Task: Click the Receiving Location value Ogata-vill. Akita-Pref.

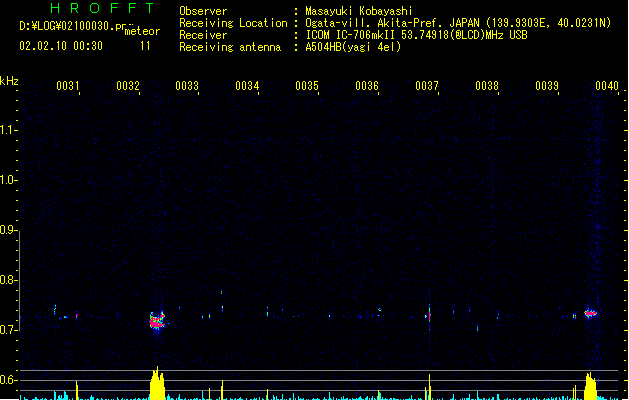Action: [374, 23]
